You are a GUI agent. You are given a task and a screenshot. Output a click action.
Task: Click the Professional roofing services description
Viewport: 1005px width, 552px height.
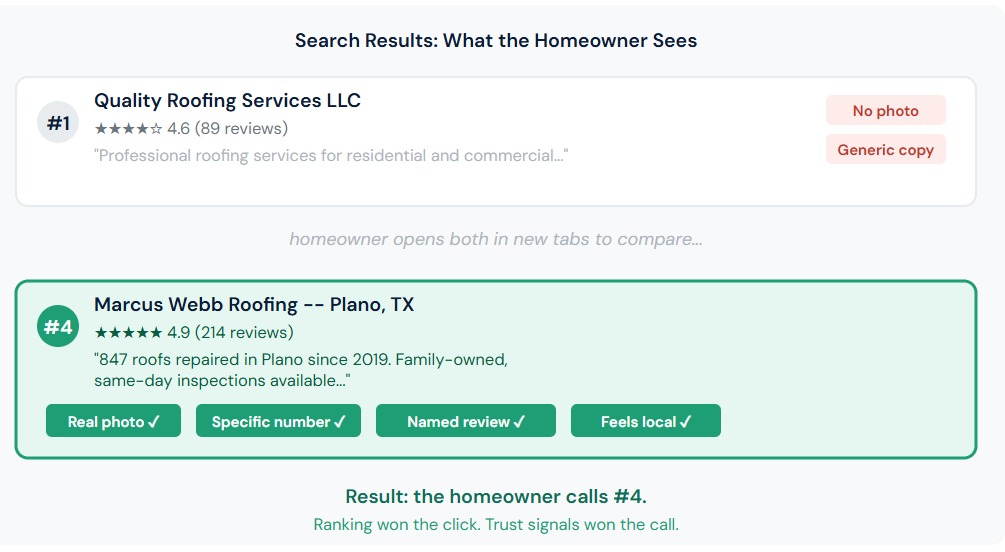pyautogui.click(x=331, y=156)
